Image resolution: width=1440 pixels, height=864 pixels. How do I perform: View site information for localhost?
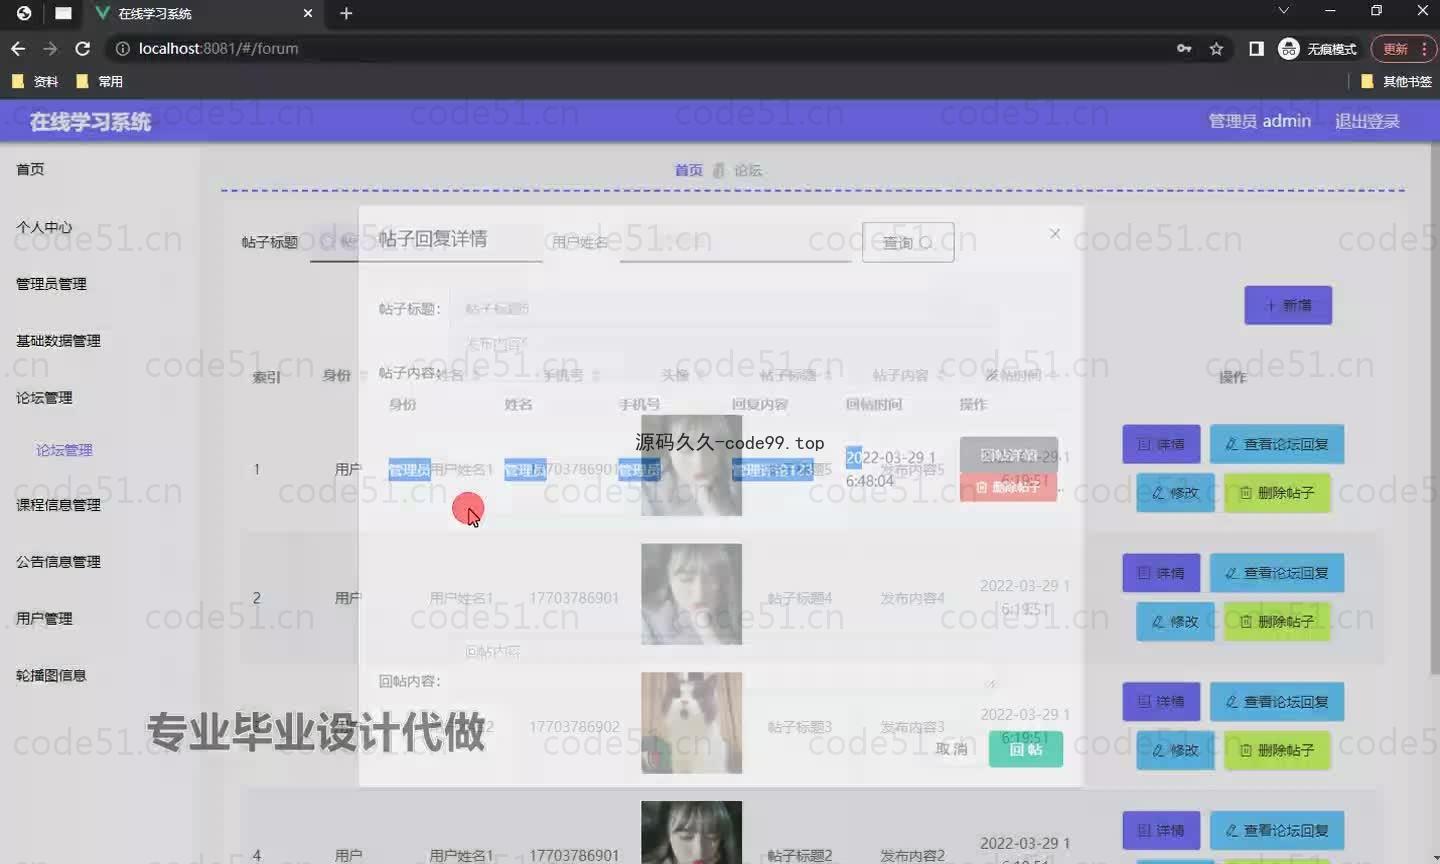coord(123,48)
